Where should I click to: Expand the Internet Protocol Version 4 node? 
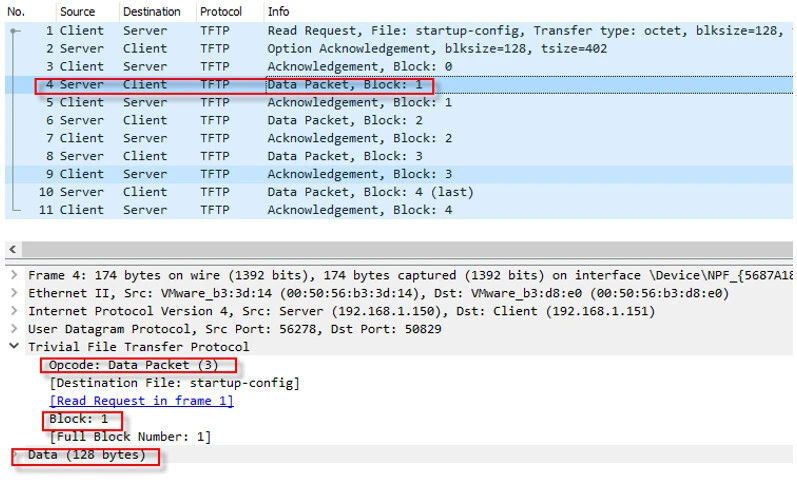[x=13, y=311]
